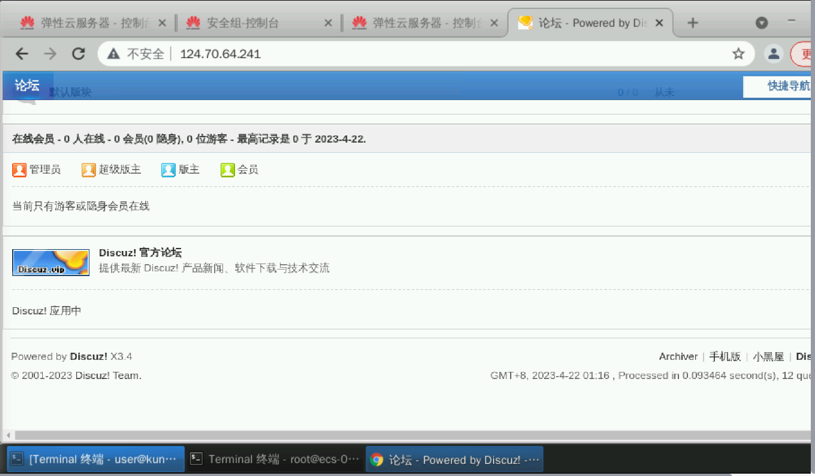Expand the Chrome tab search dropdown
The image size is (815, 476).
point(761,23)
